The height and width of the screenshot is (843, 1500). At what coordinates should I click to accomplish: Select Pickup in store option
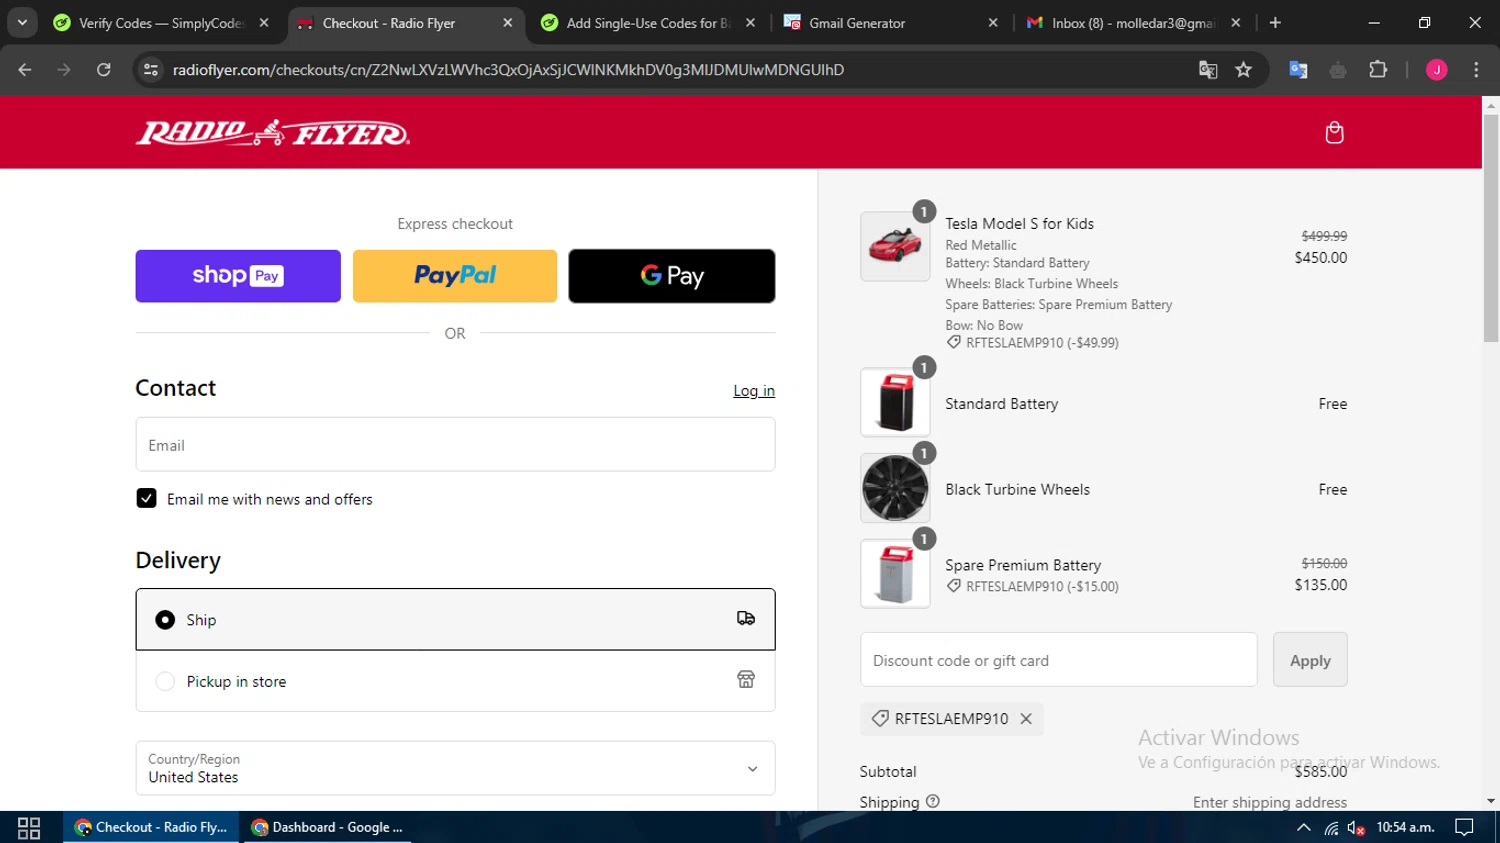click(x=455, y=681)
